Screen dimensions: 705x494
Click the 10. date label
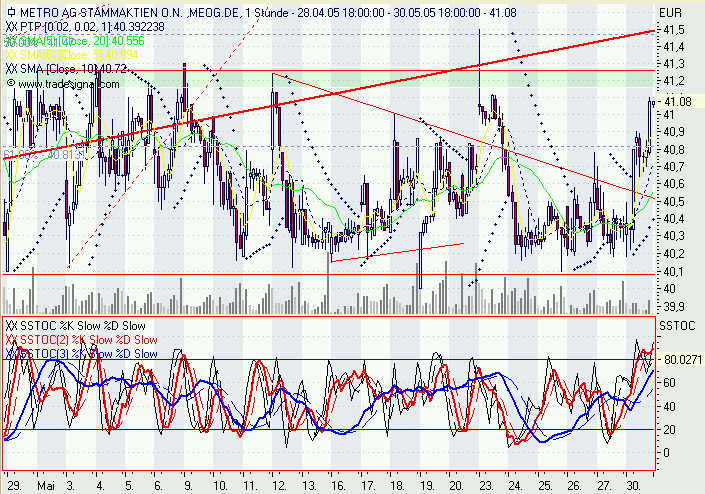[220, 486]
